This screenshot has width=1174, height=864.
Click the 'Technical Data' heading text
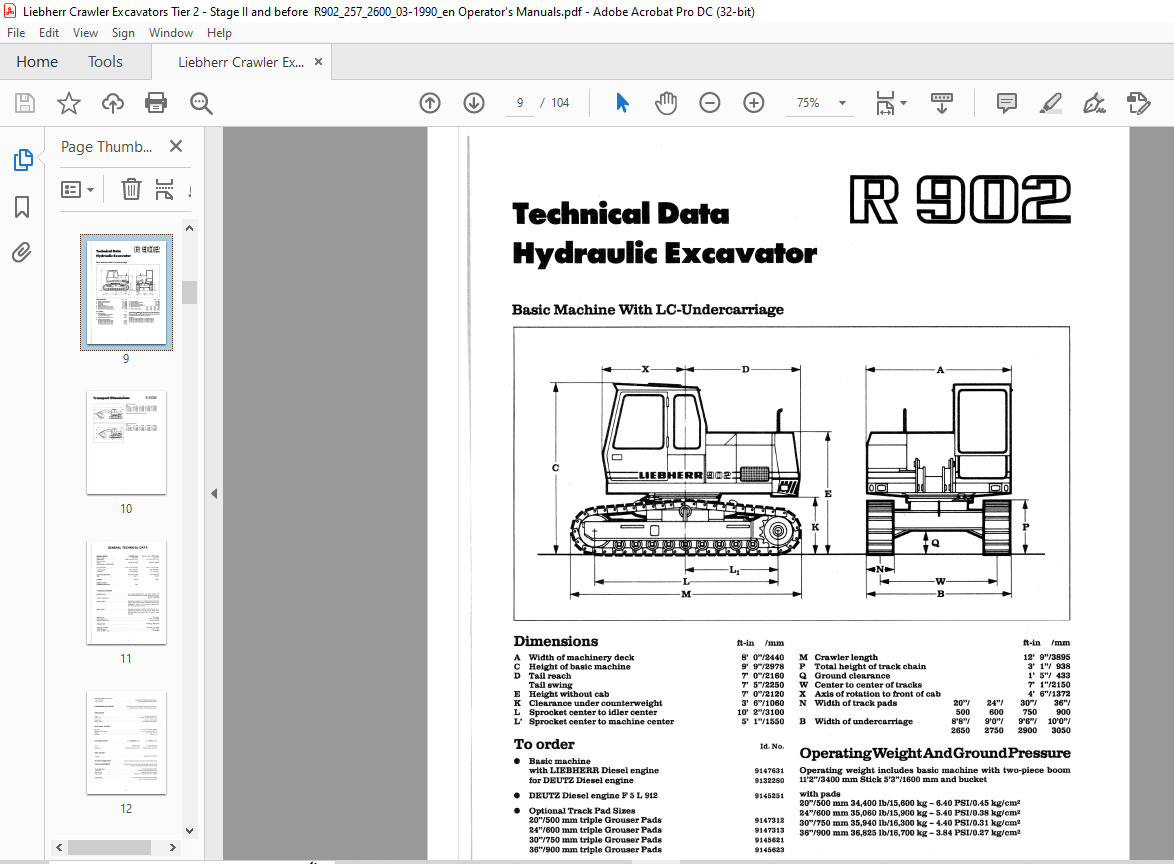point(621,214)
